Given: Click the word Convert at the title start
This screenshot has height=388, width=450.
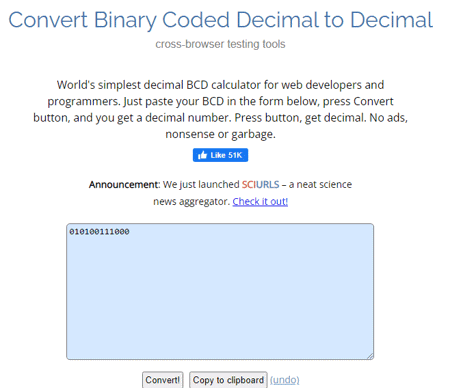Looking at the screenshot, I should click(48, 20).
